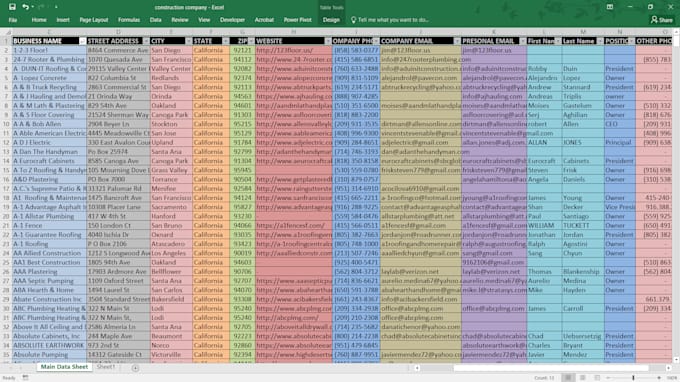Click horizontal scrollbar left arrow
The width and height of the screenshot is (680, 382).
(x=417, y=368)
